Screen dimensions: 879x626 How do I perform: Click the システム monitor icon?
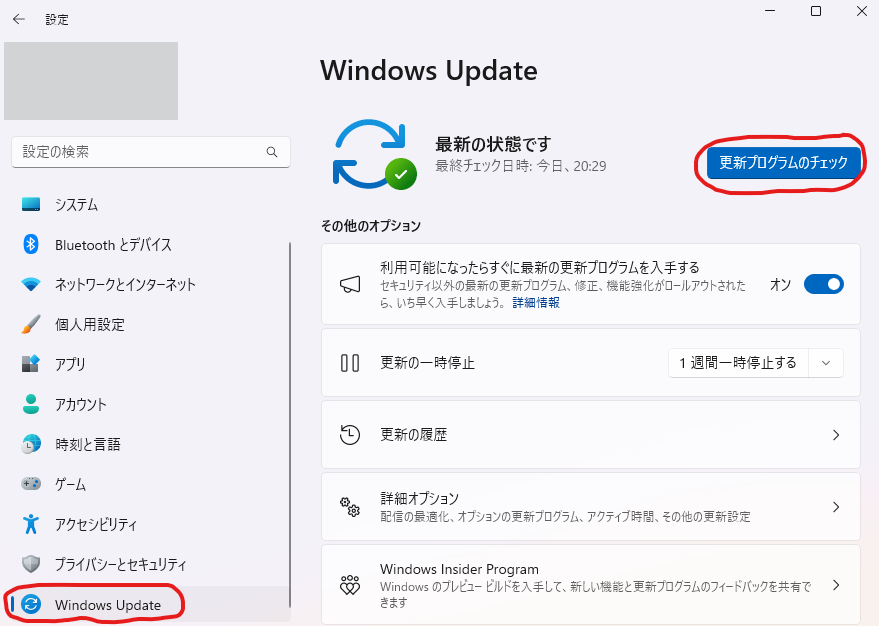(31, 204)
